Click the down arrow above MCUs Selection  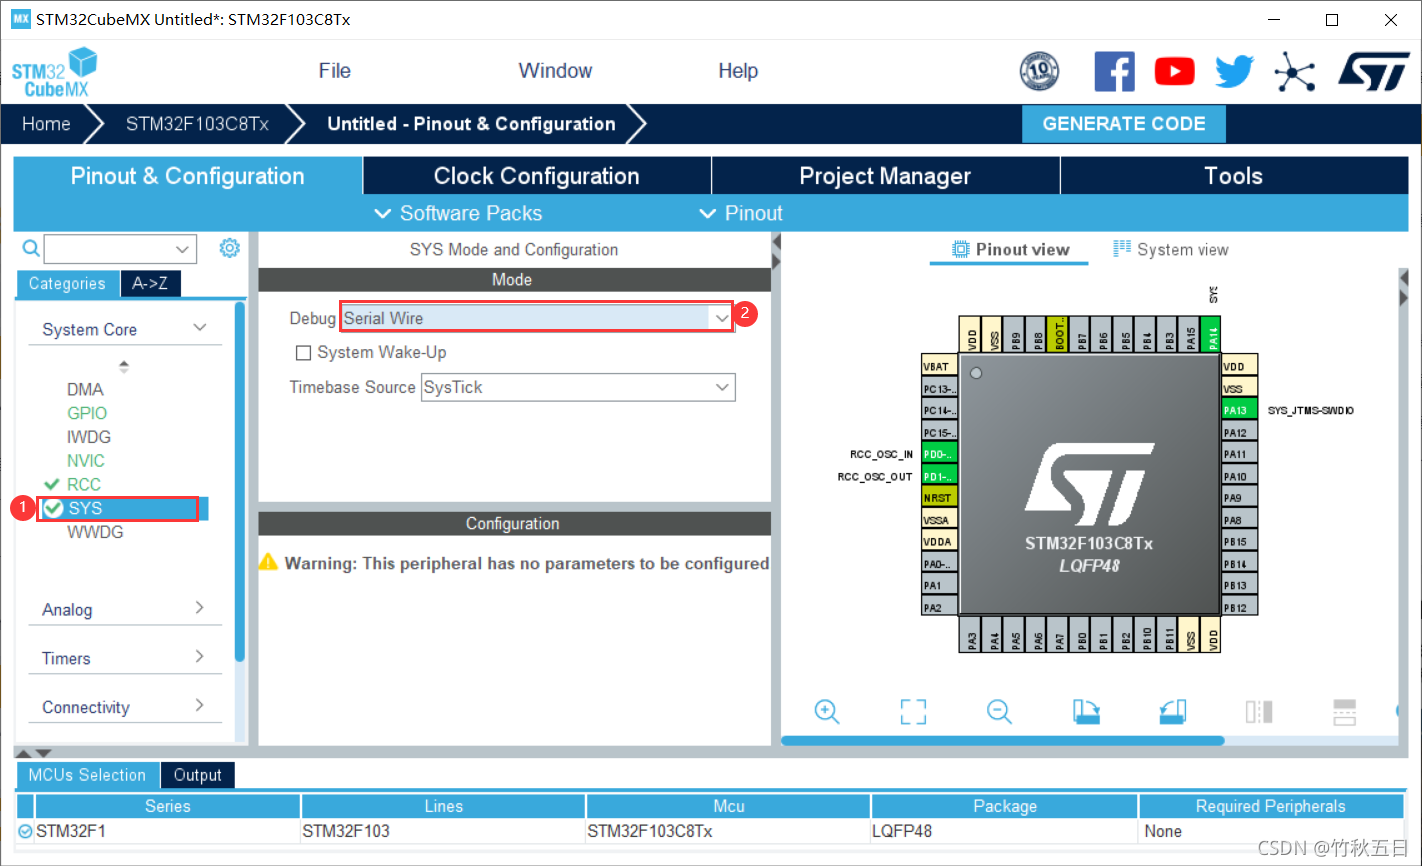coord(43,752)
